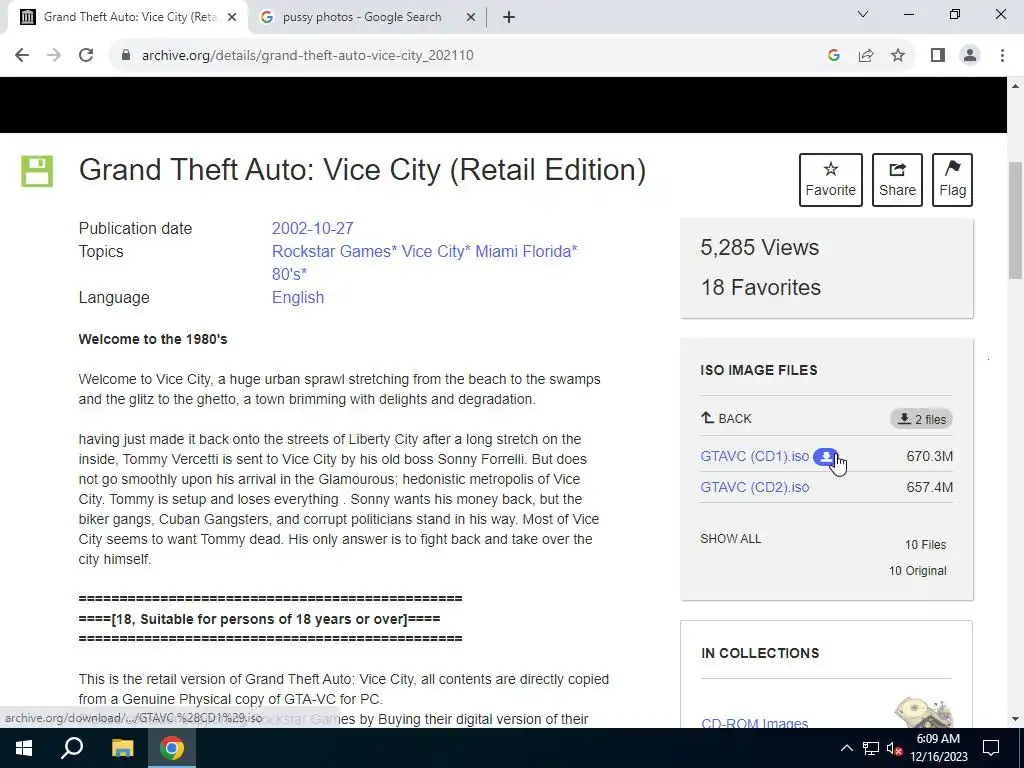Open Chrome's three-dot menu
This screenshot has width=1024, height=768.
pos(1002,56)
